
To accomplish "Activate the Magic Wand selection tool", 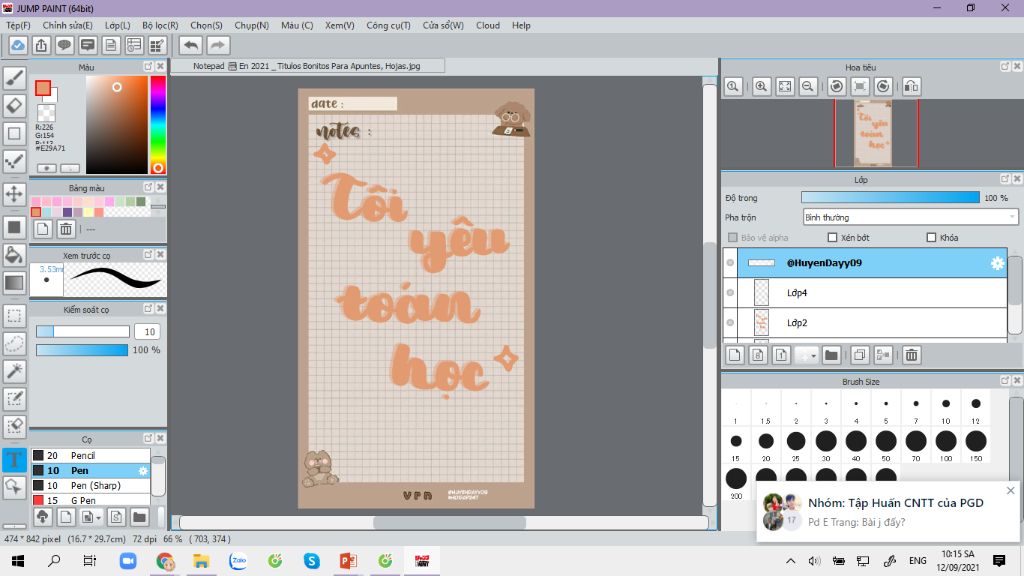I will tap(14, 371).
